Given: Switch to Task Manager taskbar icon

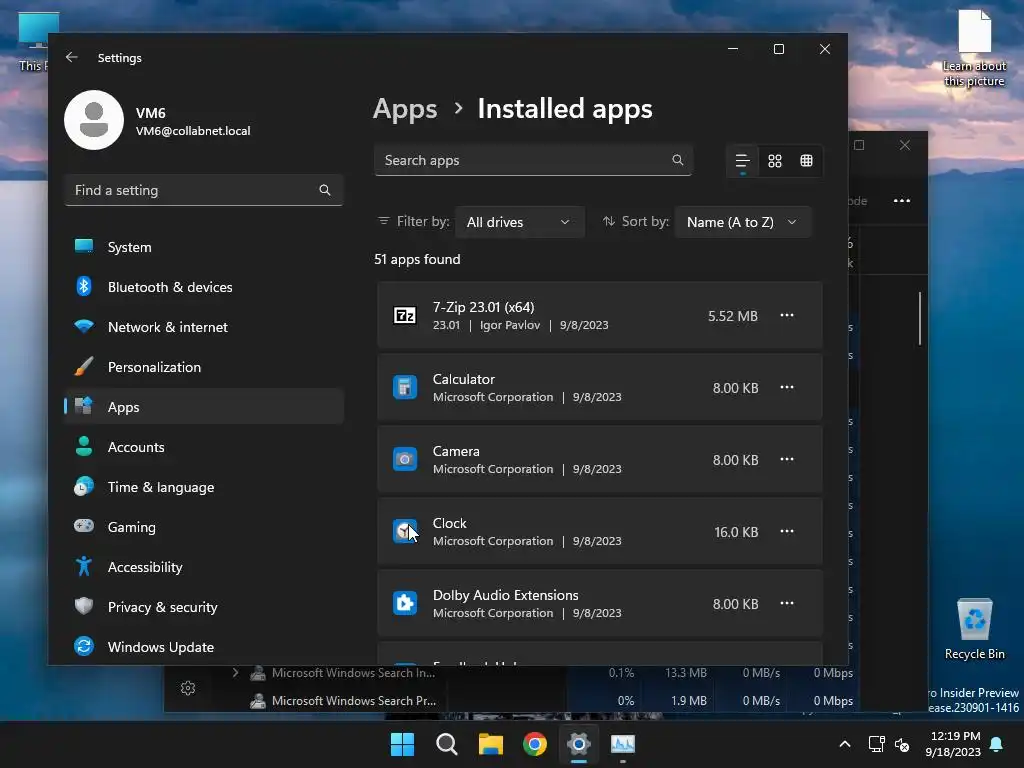Looking at the screenshot, I should [x=623, y=744].
